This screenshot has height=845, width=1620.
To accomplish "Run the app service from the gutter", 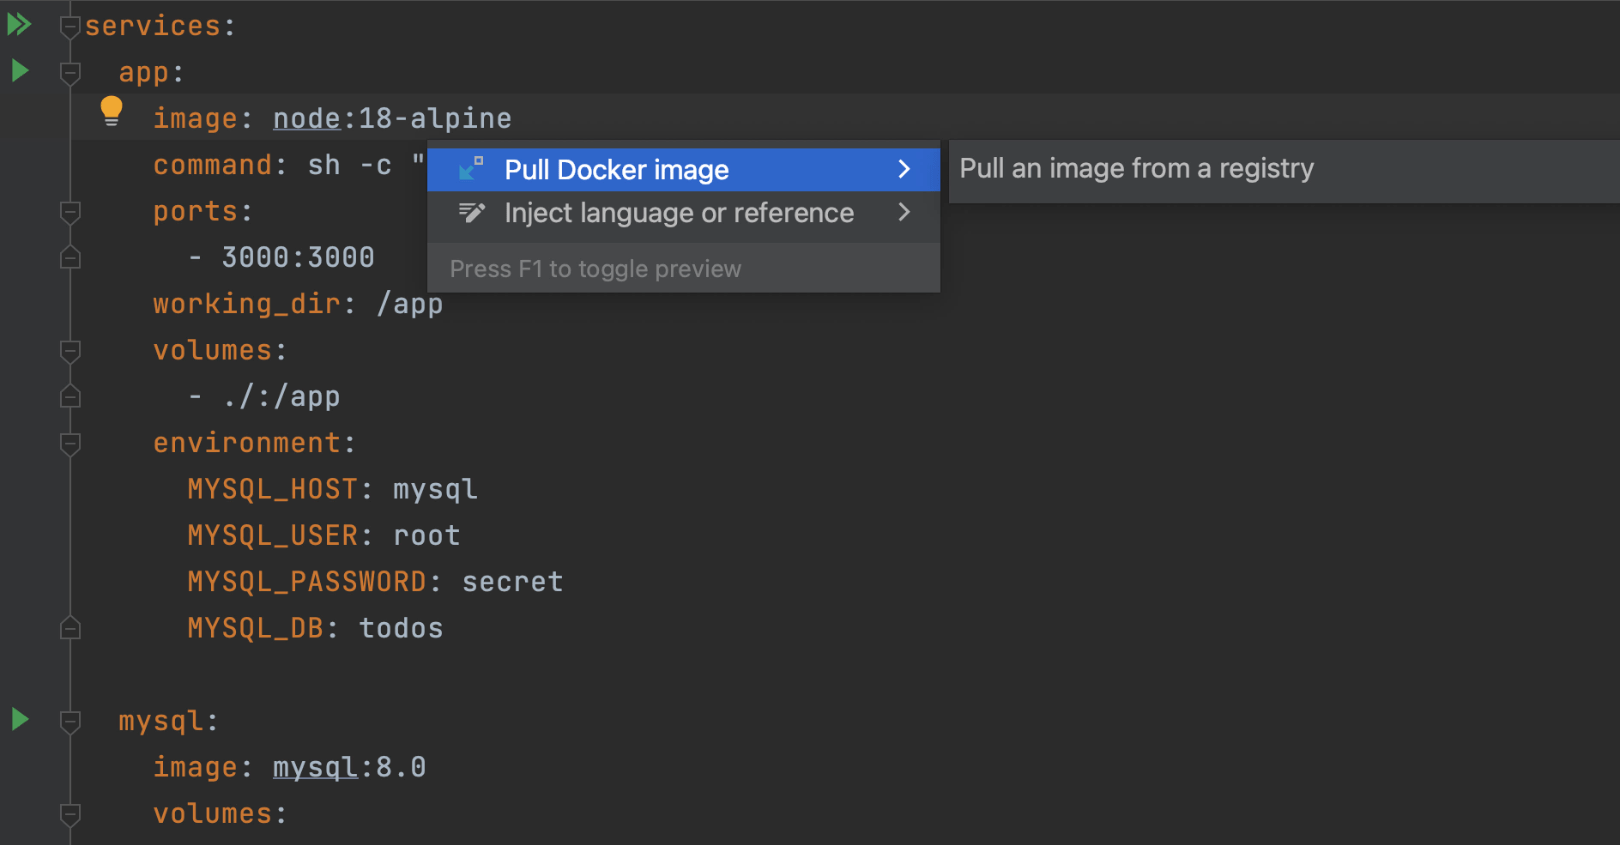I will pyautogui.click(x=19, y=71).
